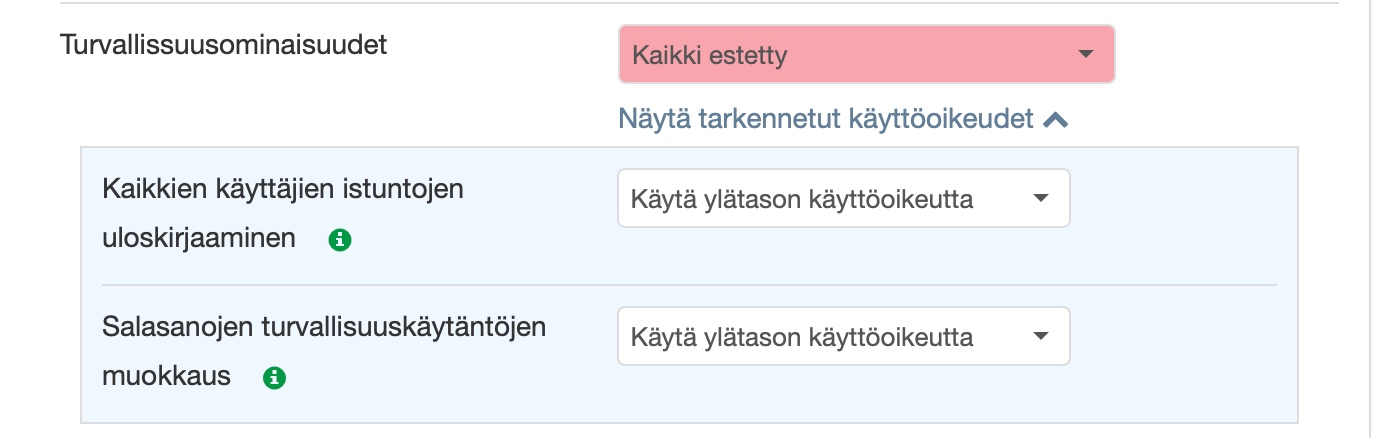Viewport: 1374px width, 438px height.
Task: Click the word "uloskirjaaminen"
Action: [x=198, y=239]
